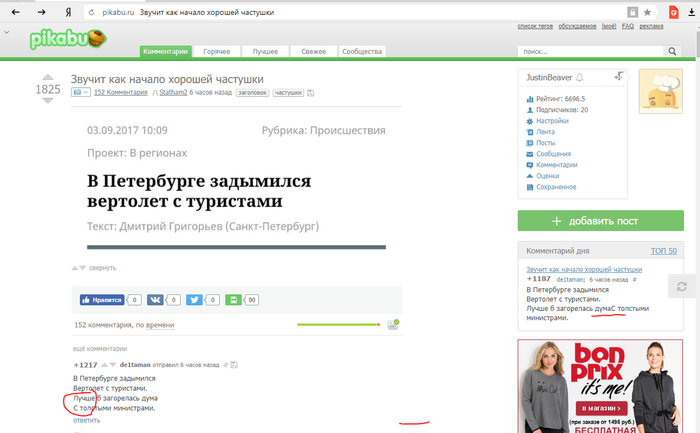Upvote de1taman's comment
The image size is (700, 433).
pos(105,364)
